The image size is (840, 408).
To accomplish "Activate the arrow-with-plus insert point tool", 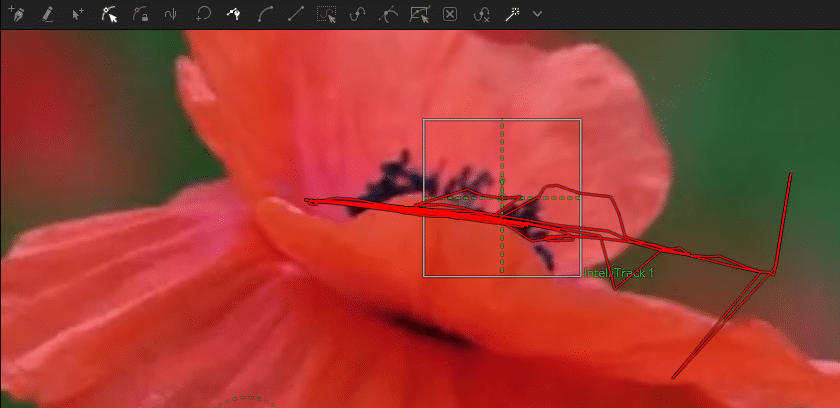I will pyautogui.click(x=78, y=14).
